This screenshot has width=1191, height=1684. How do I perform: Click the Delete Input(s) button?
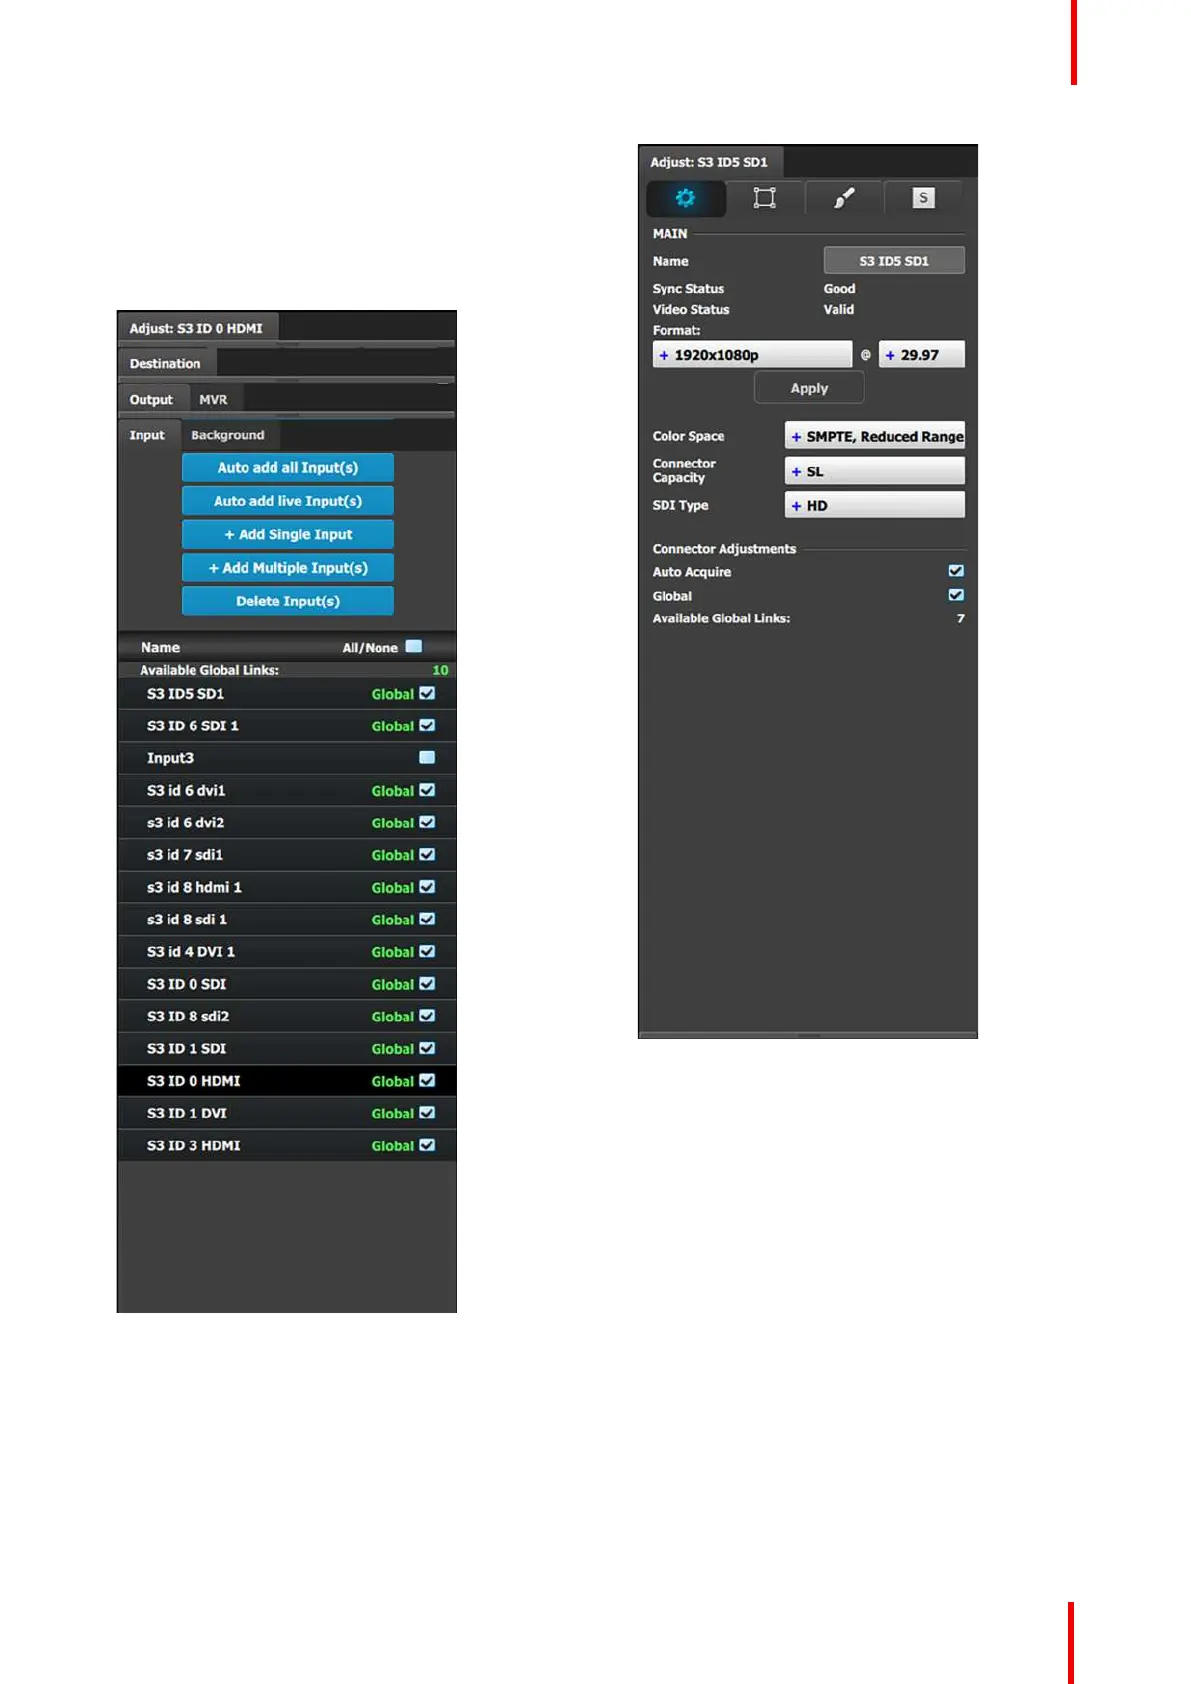(288, 601)
